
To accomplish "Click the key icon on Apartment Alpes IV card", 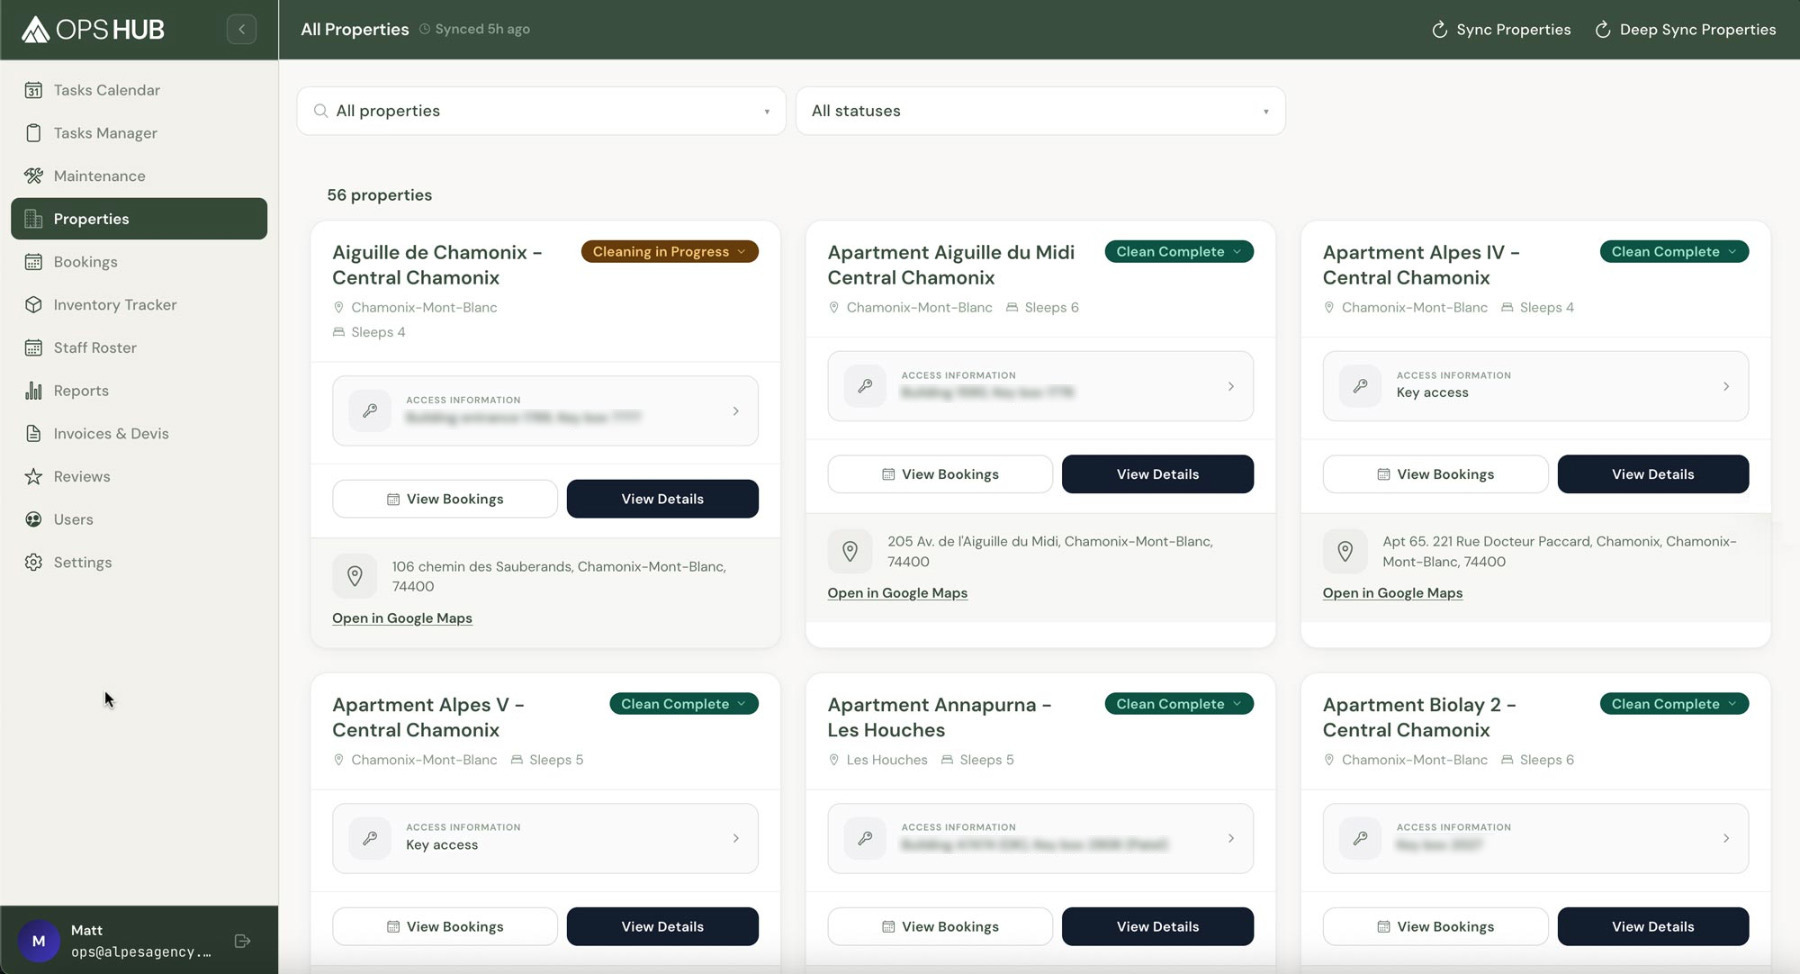I will pos(1360,386).
